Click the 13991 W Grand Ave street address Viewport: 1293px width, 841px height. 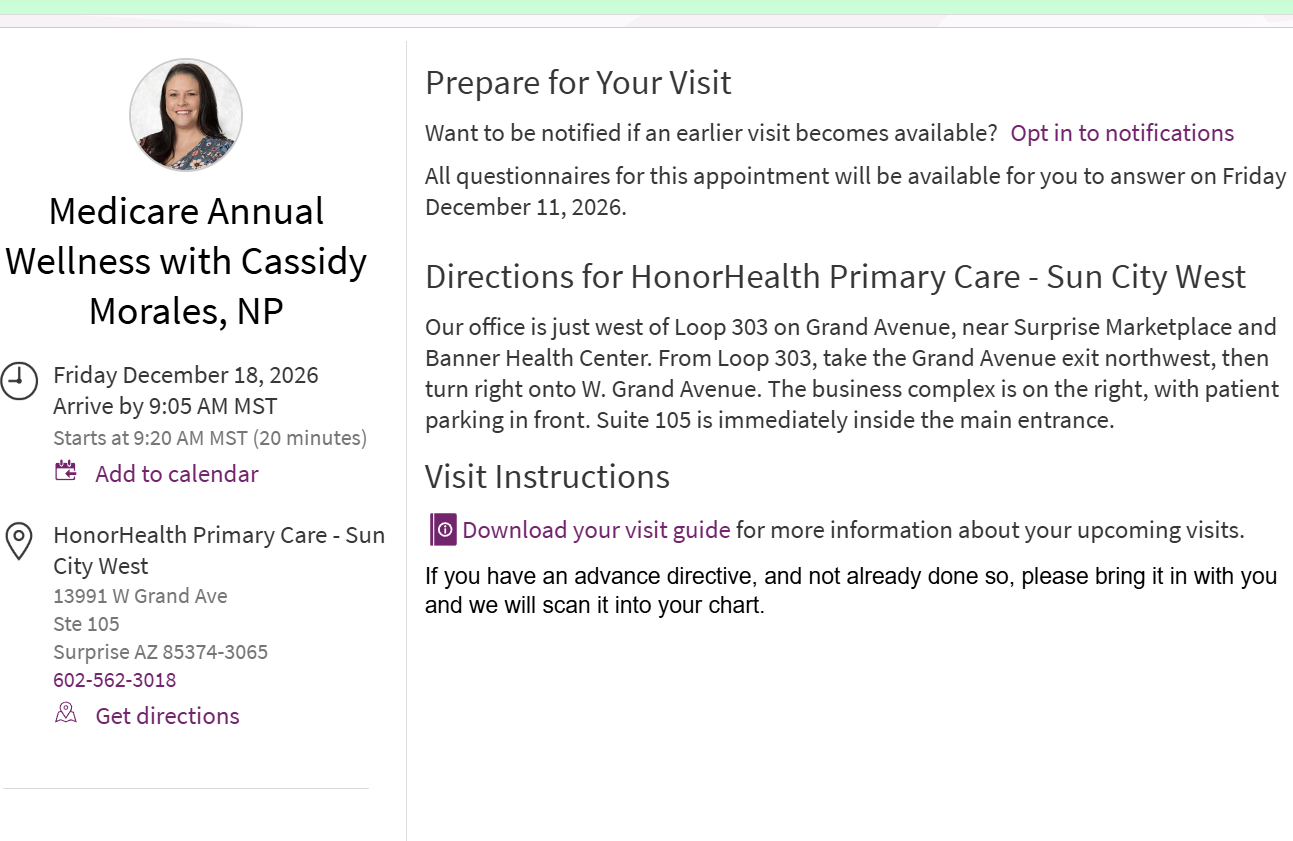click(140, 596)
